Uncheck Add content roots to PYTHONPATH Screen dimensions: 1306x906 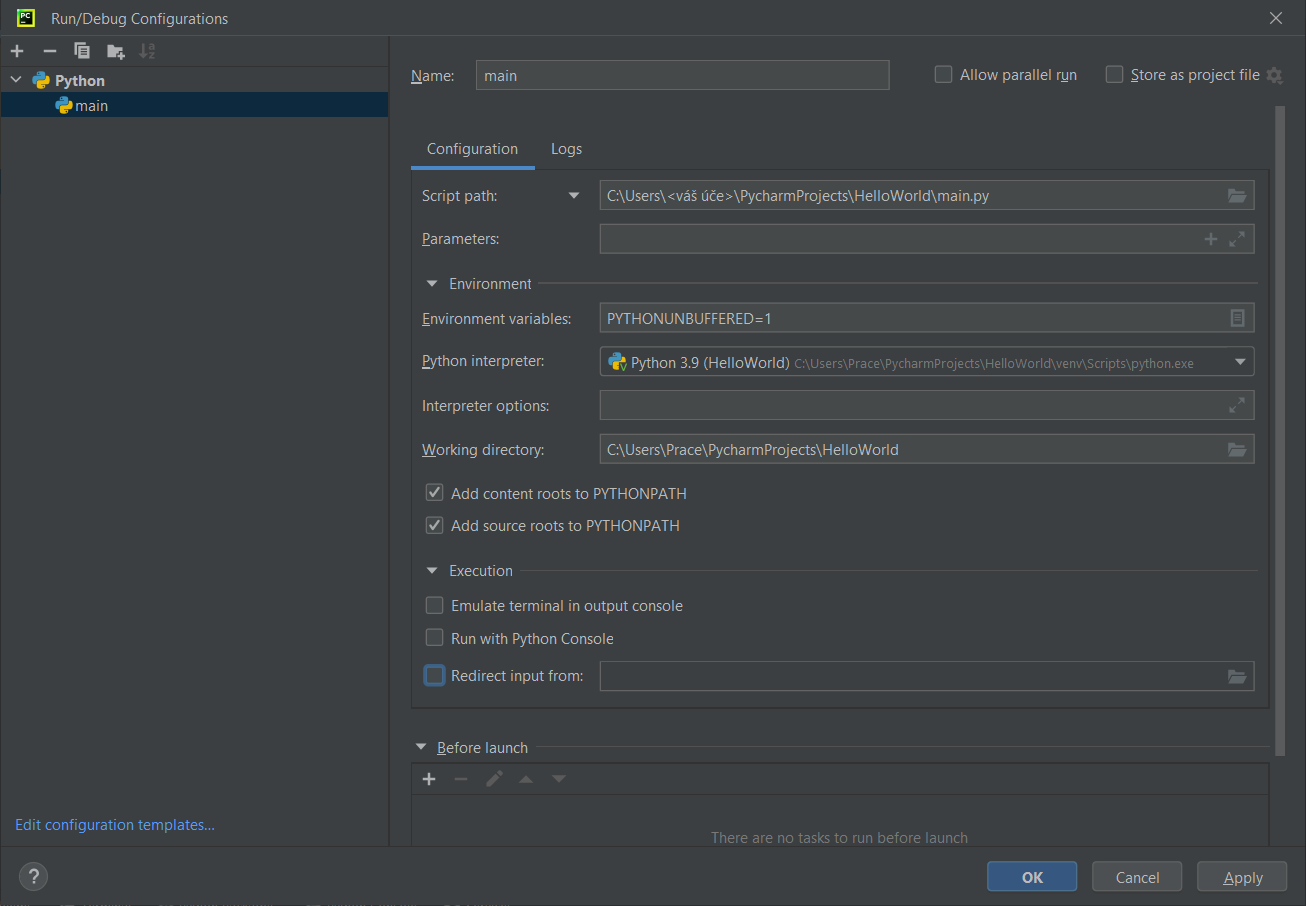click(434, 493)
